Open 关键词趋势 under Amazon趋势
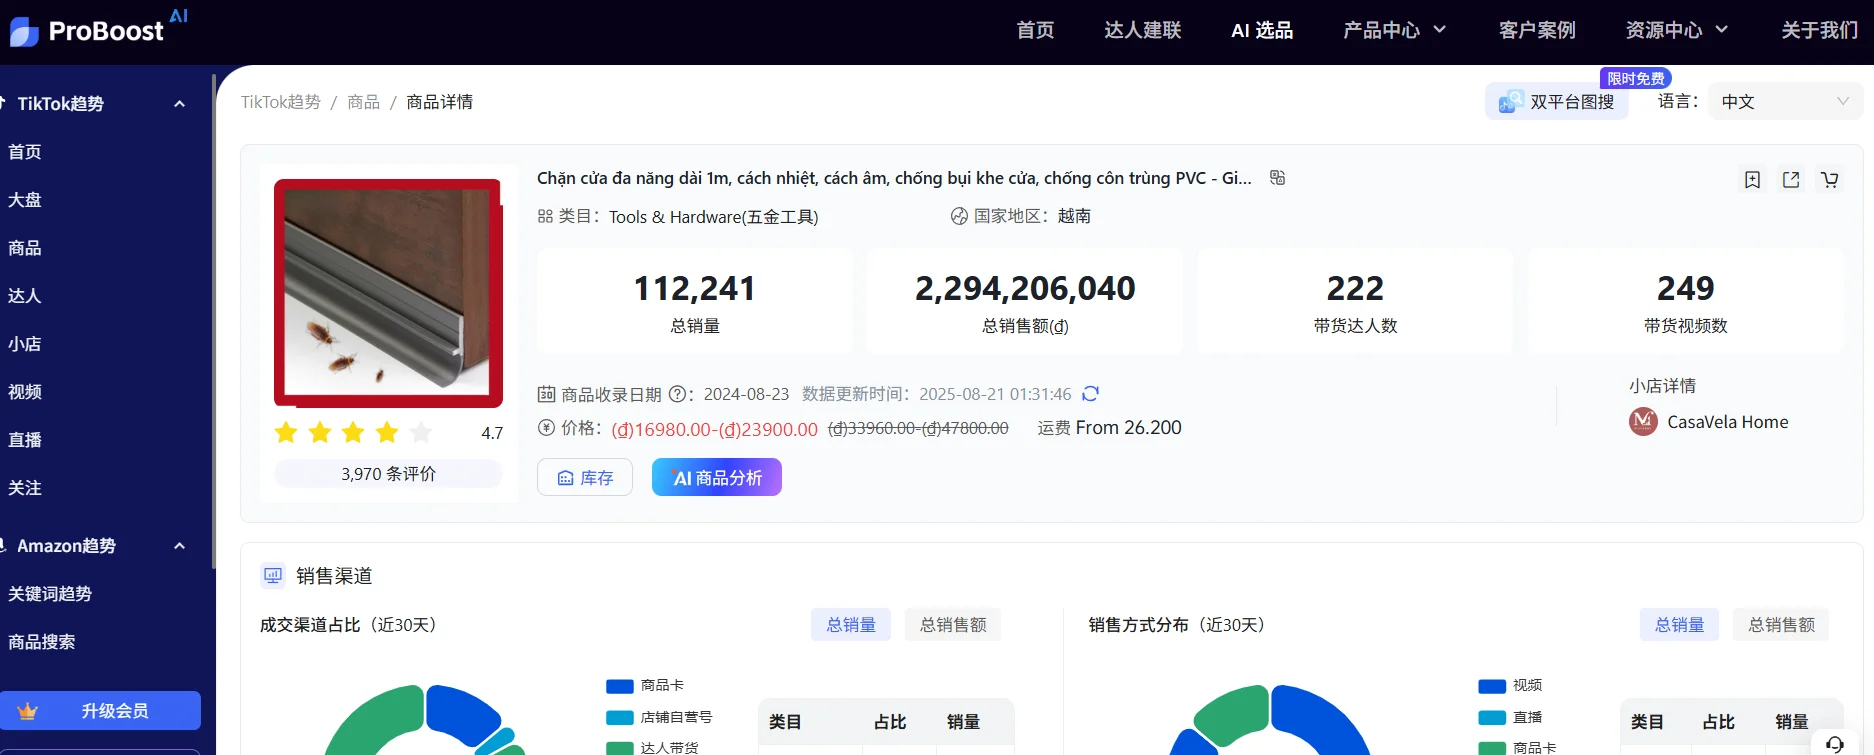Screen dimensions: 1874x755 (x=50, y=594)
